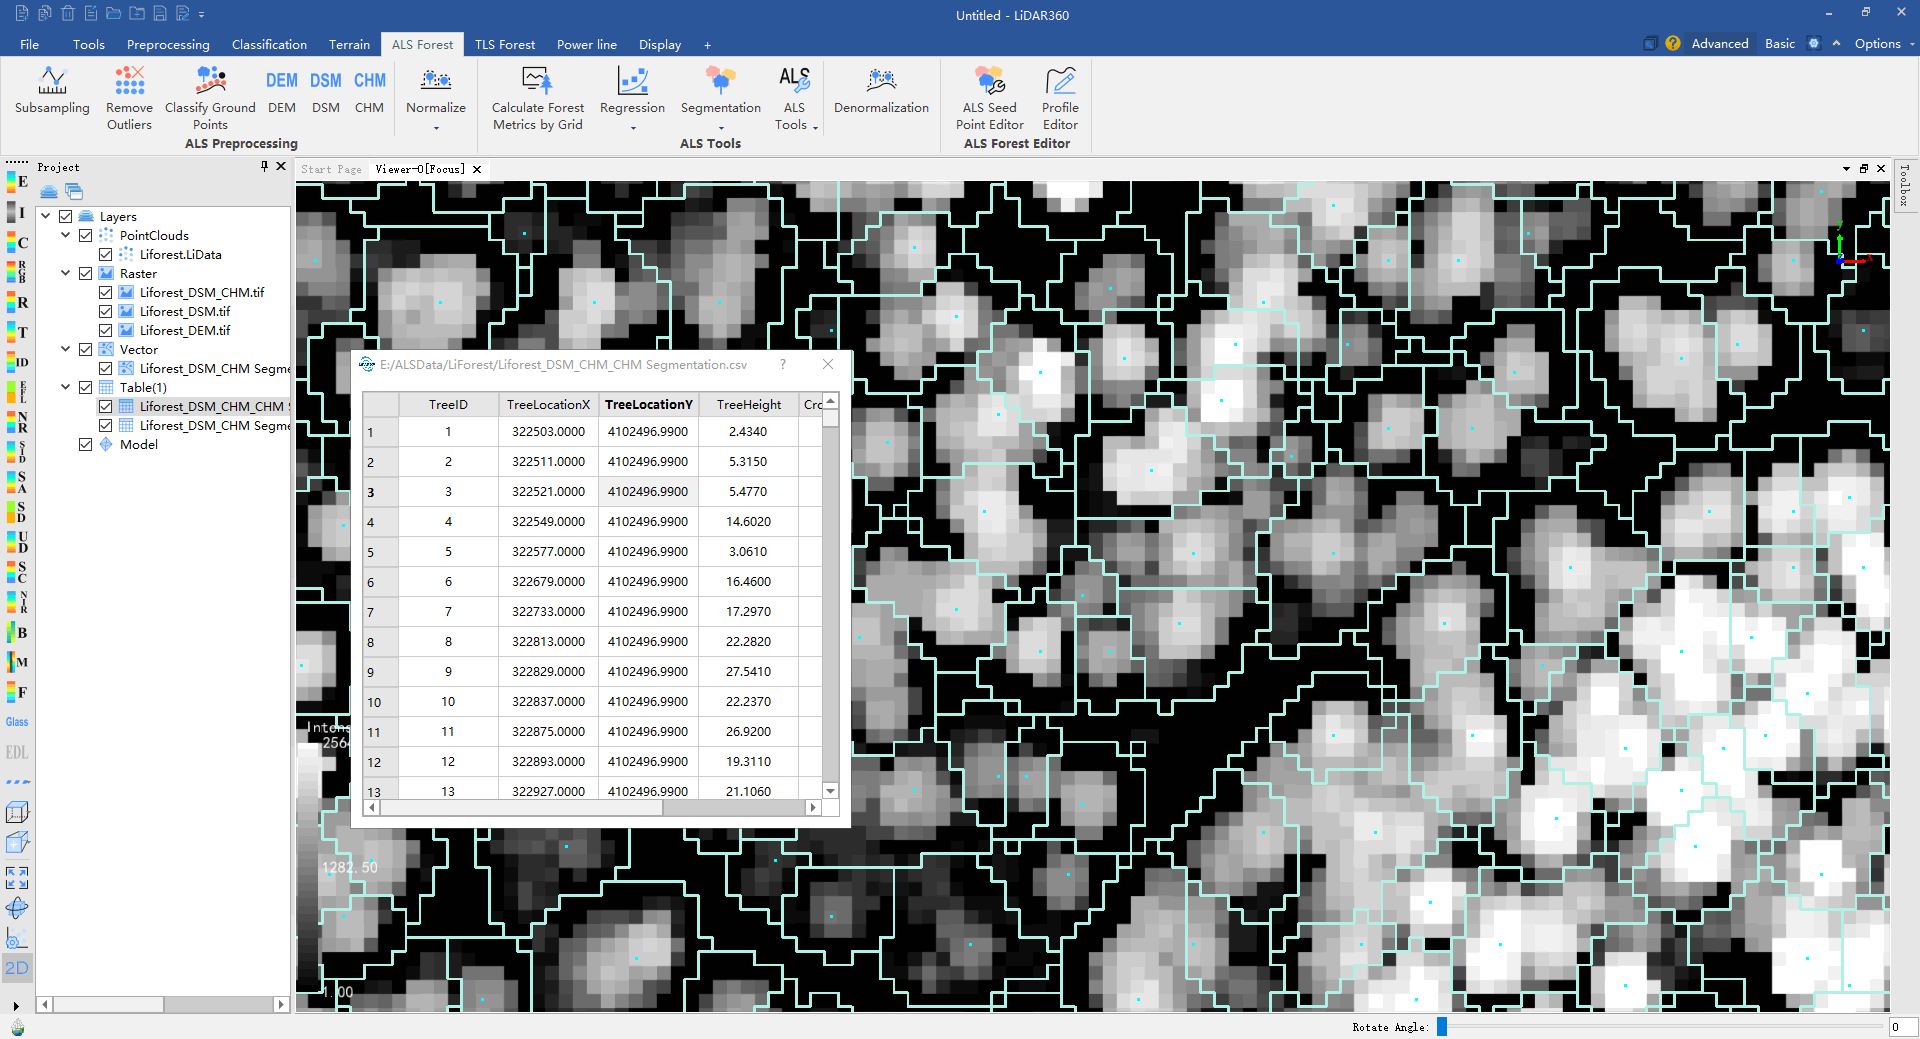
Task: Display by tree ID in sidebar
Action: point(17,362)
